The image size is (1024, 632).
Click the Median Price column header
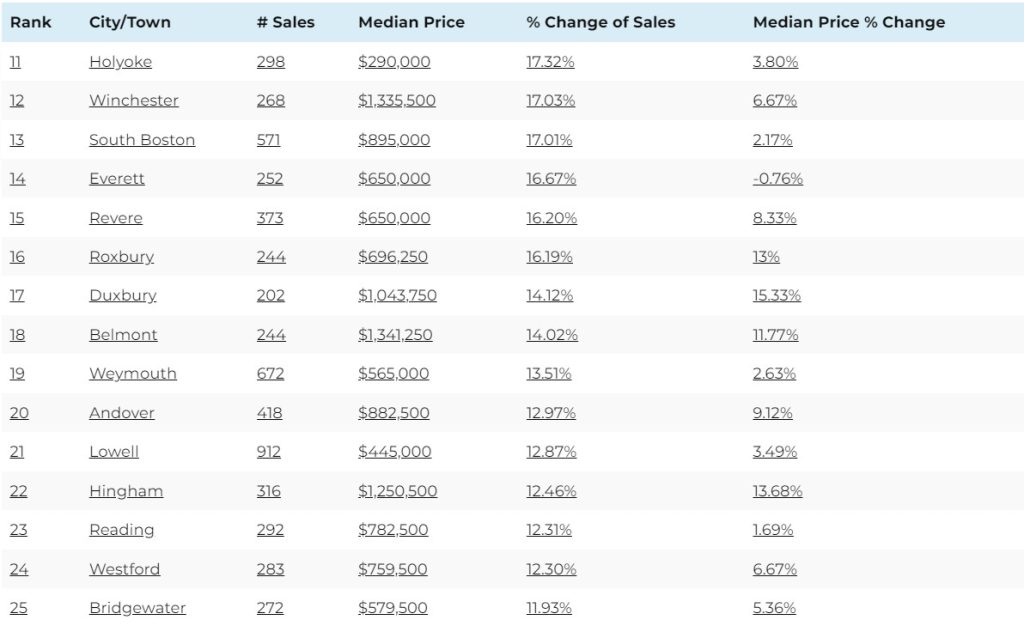click(411, 22)
